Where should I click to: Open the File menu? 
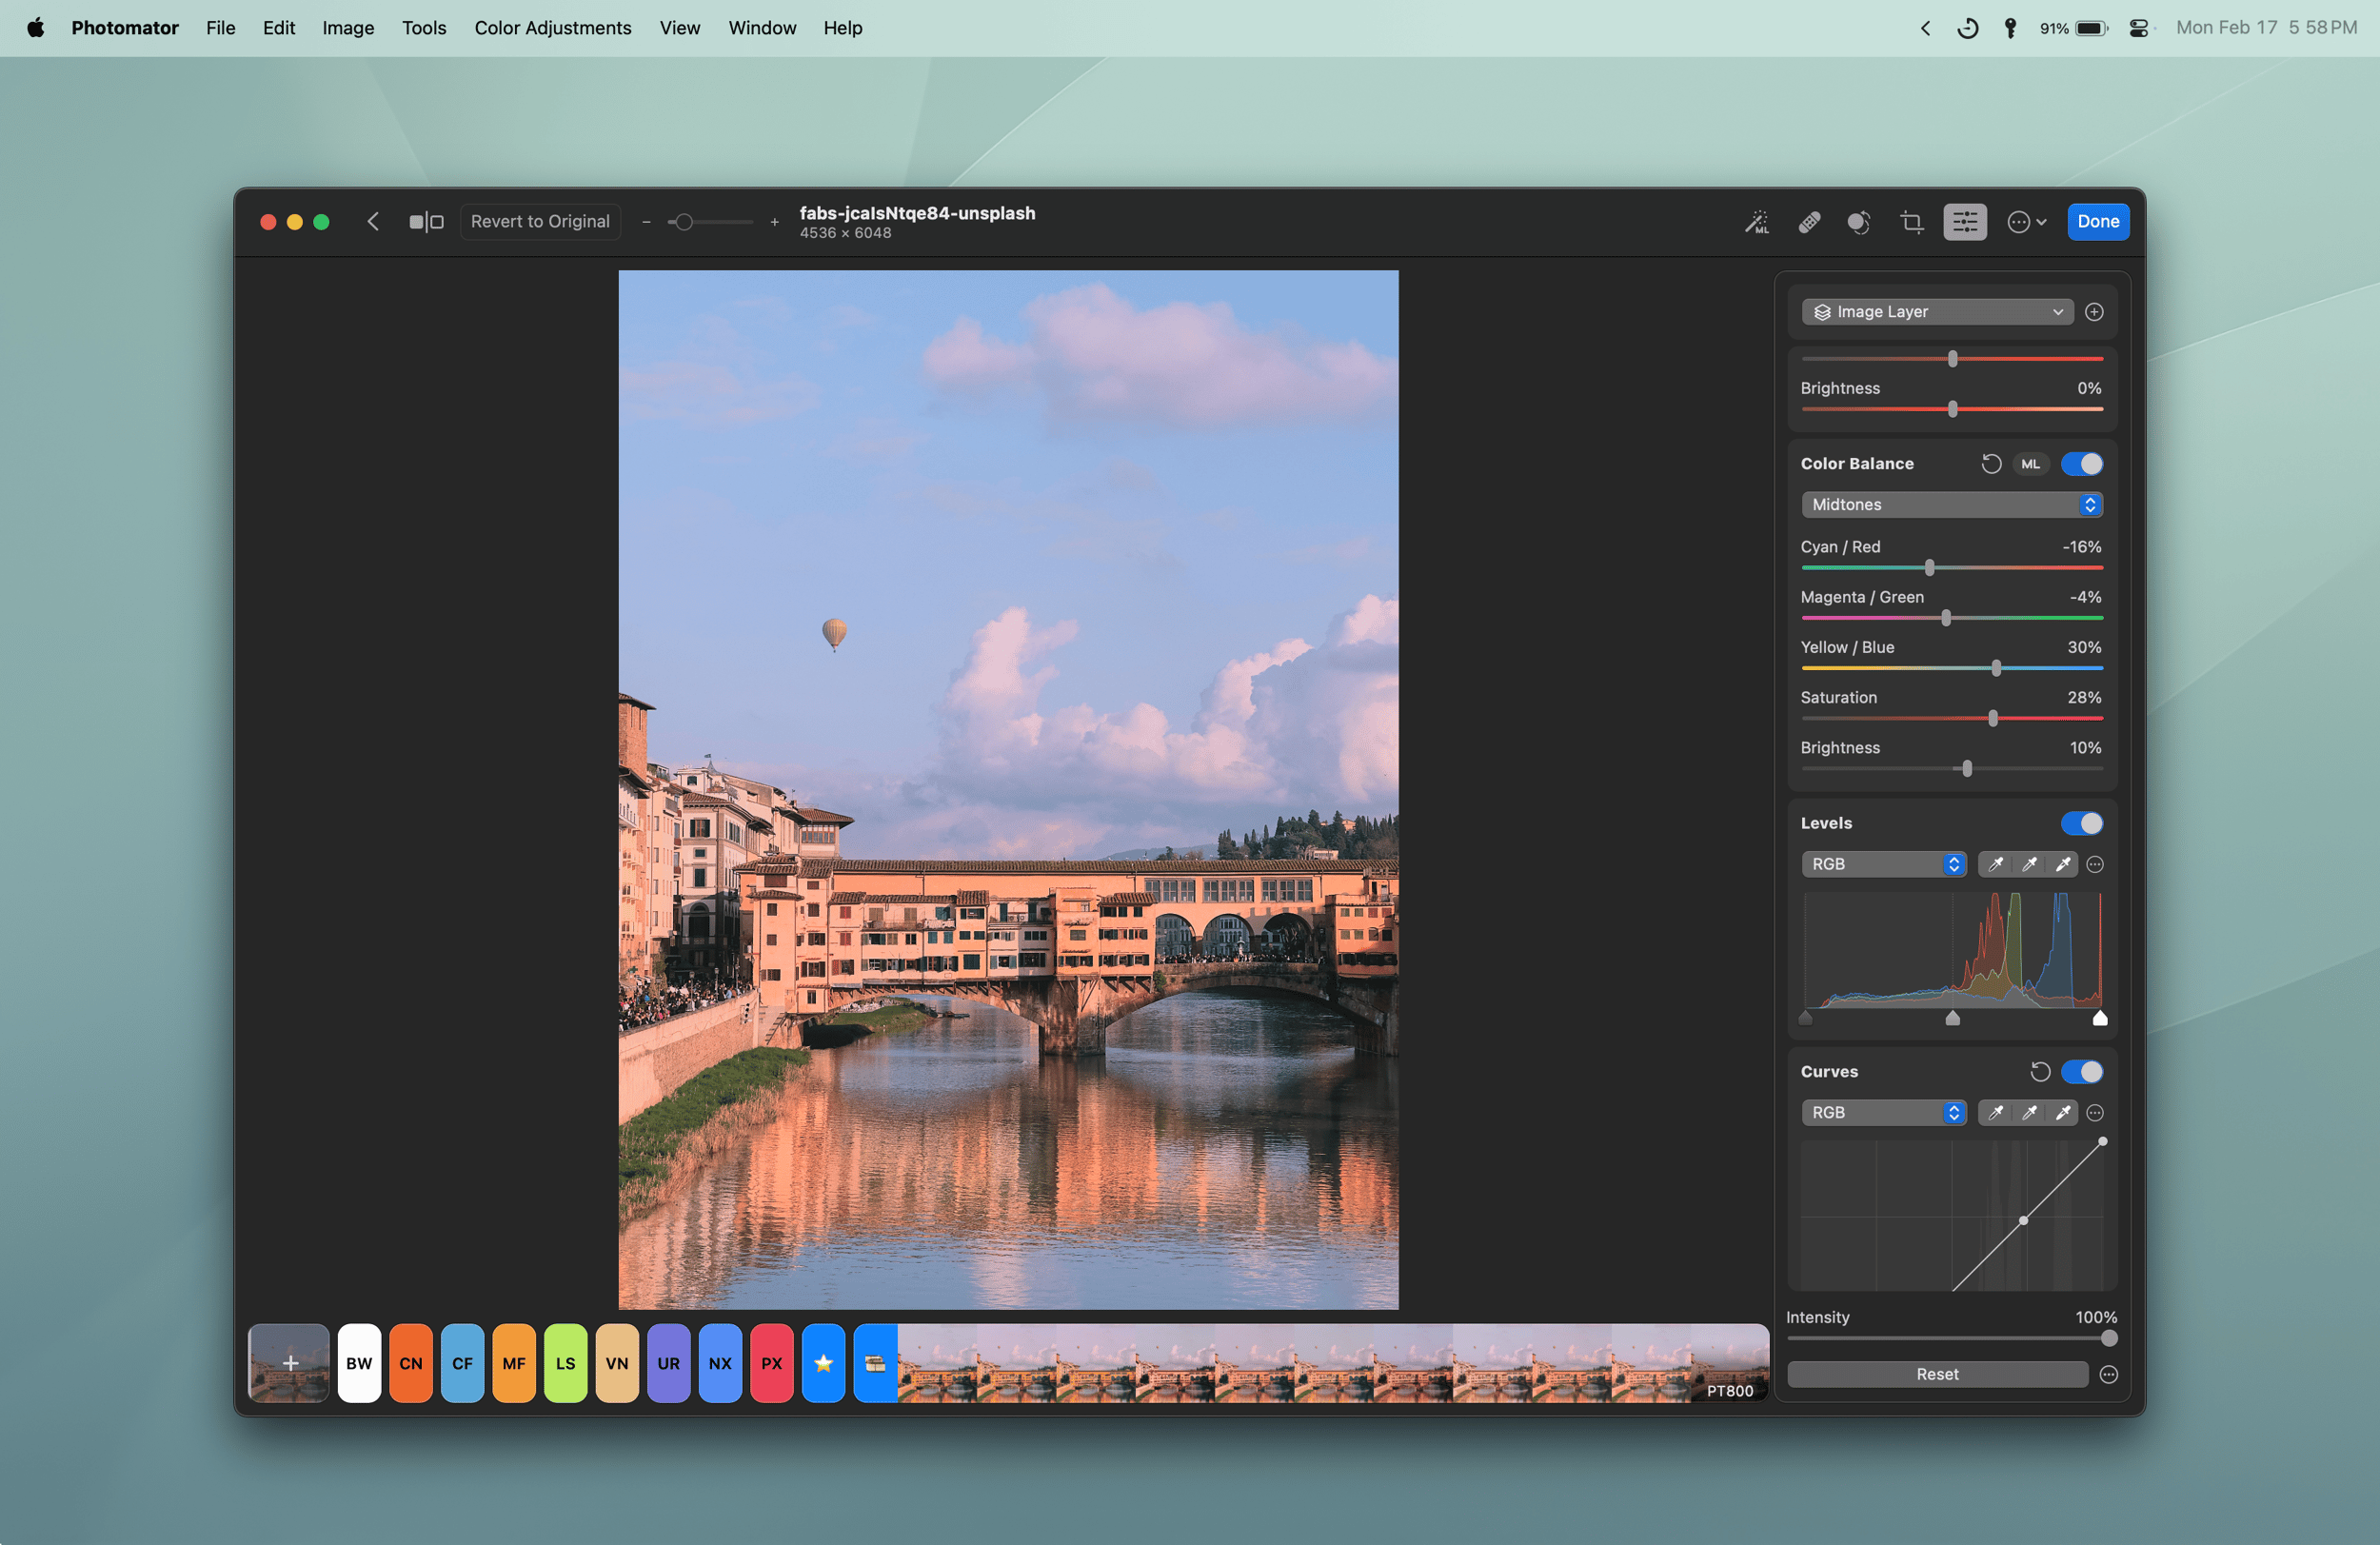[220, 28]
